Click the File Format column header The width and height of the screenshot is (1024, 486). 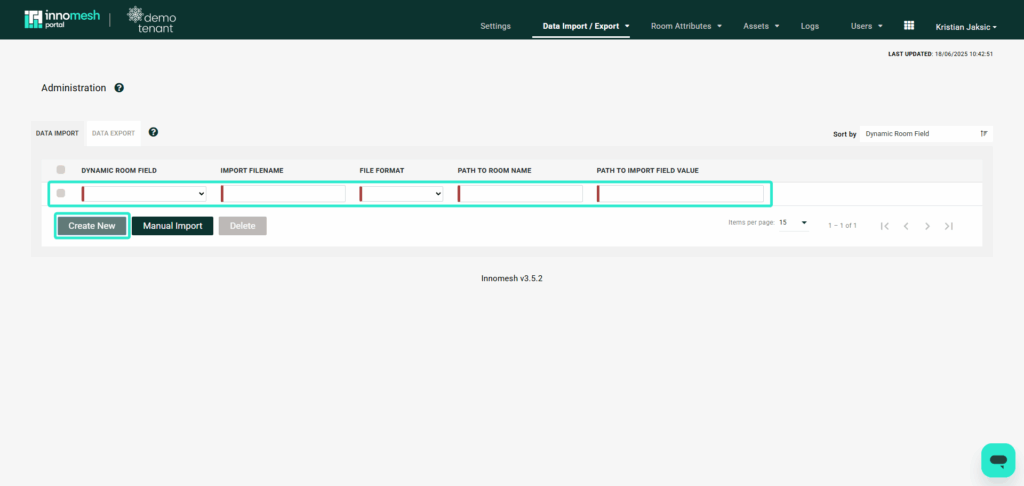pos(382,170)
